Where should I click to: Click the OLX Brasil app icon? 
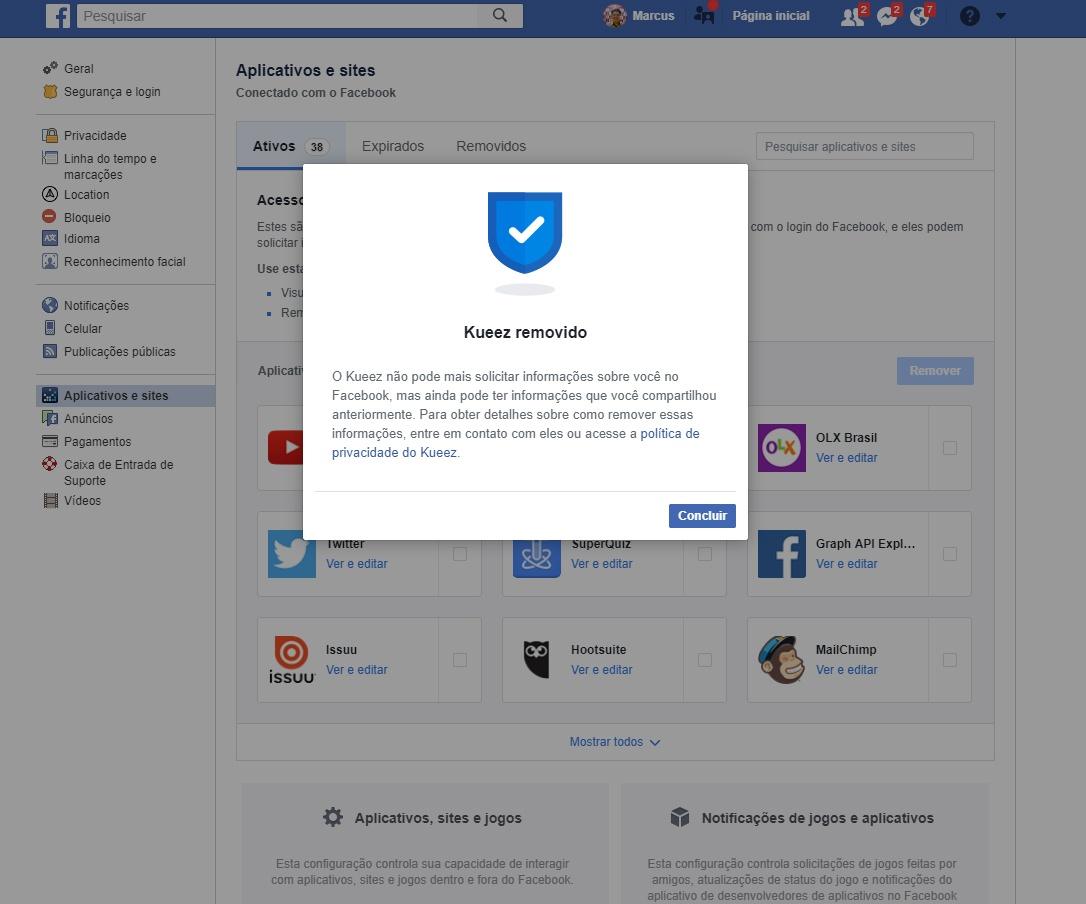point(781,447)
